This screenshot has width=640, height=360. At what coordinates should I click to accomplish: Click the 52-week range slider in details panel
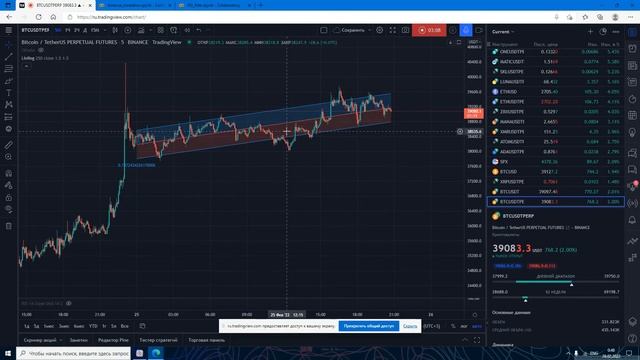point(556,298)
